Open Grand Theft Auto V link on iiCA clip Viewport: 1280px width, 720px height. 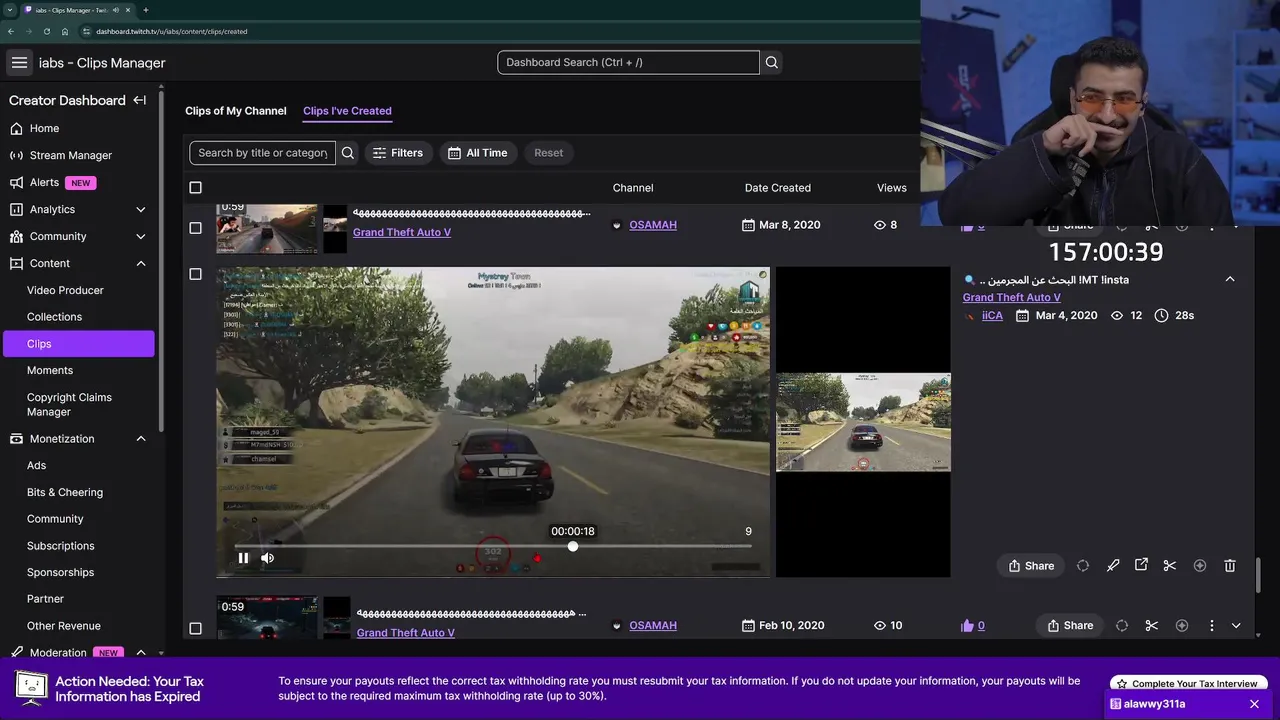pyautogui.click(x=1012, y=298)
